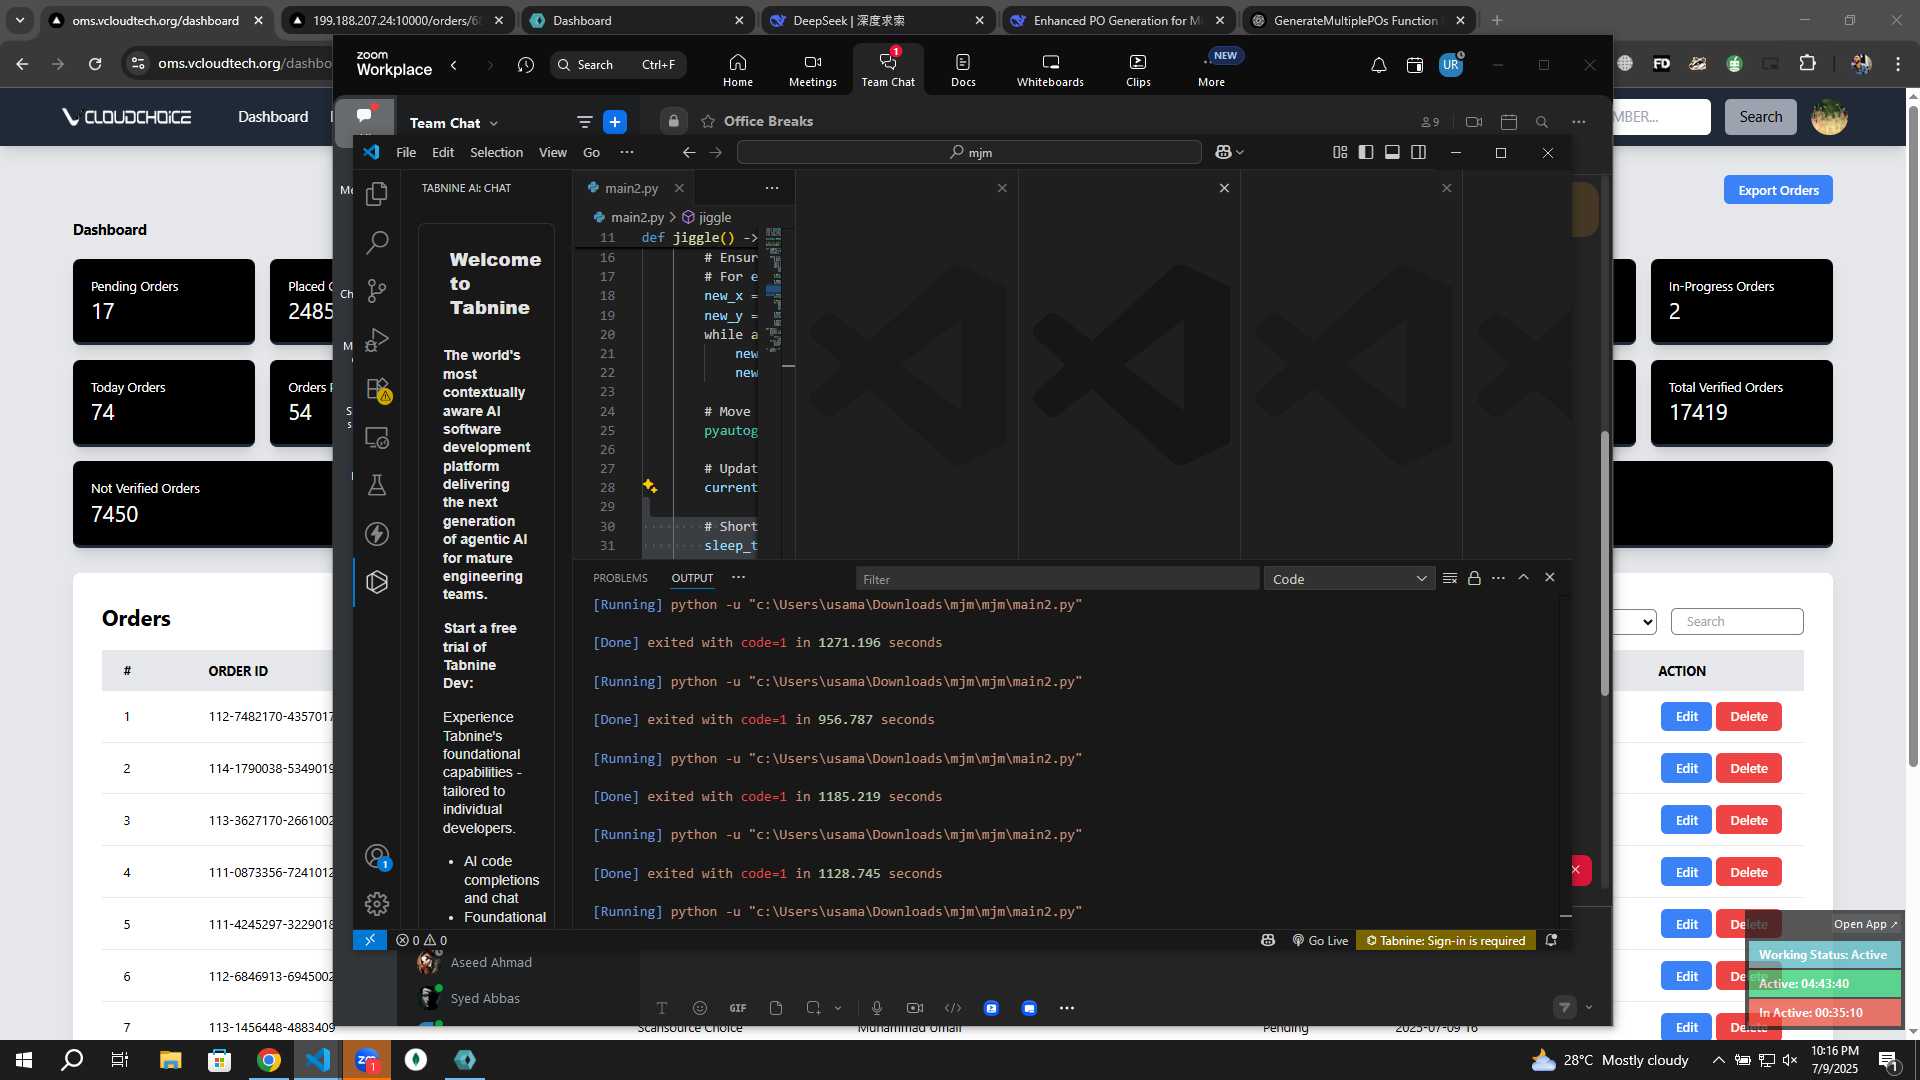
Task: Open Testing flask icon in activity bar
Action: click(x=377, y=486)
